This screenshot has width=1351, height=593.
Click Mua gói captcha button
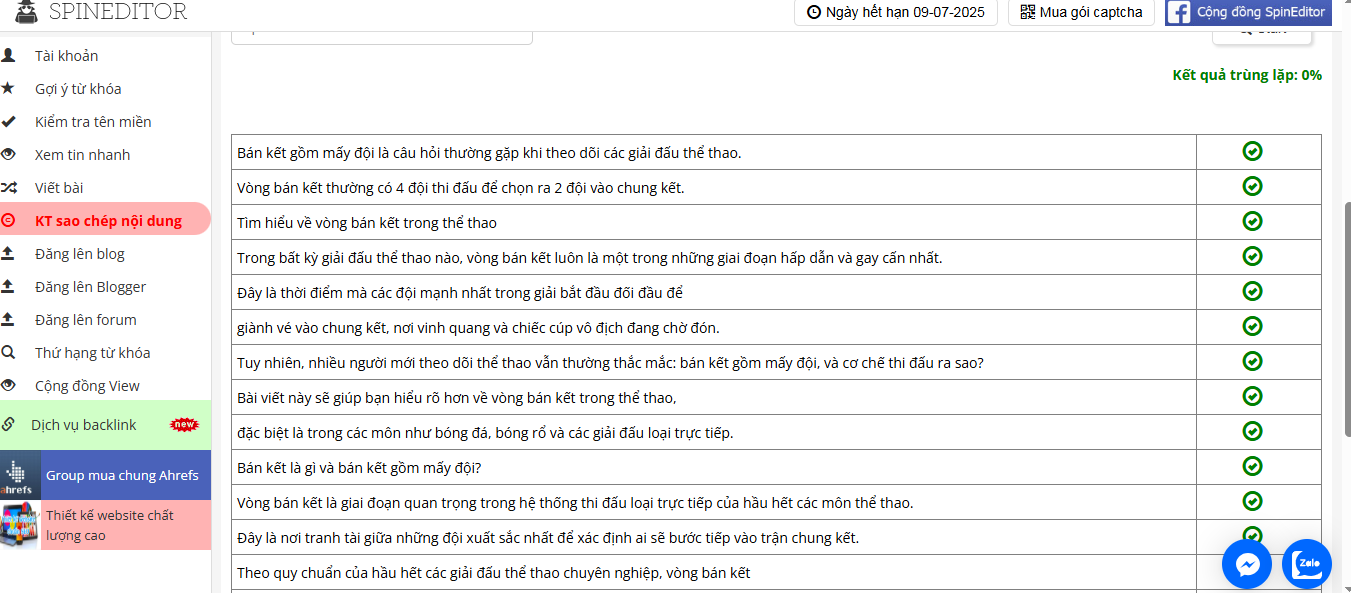(1082, 12)
